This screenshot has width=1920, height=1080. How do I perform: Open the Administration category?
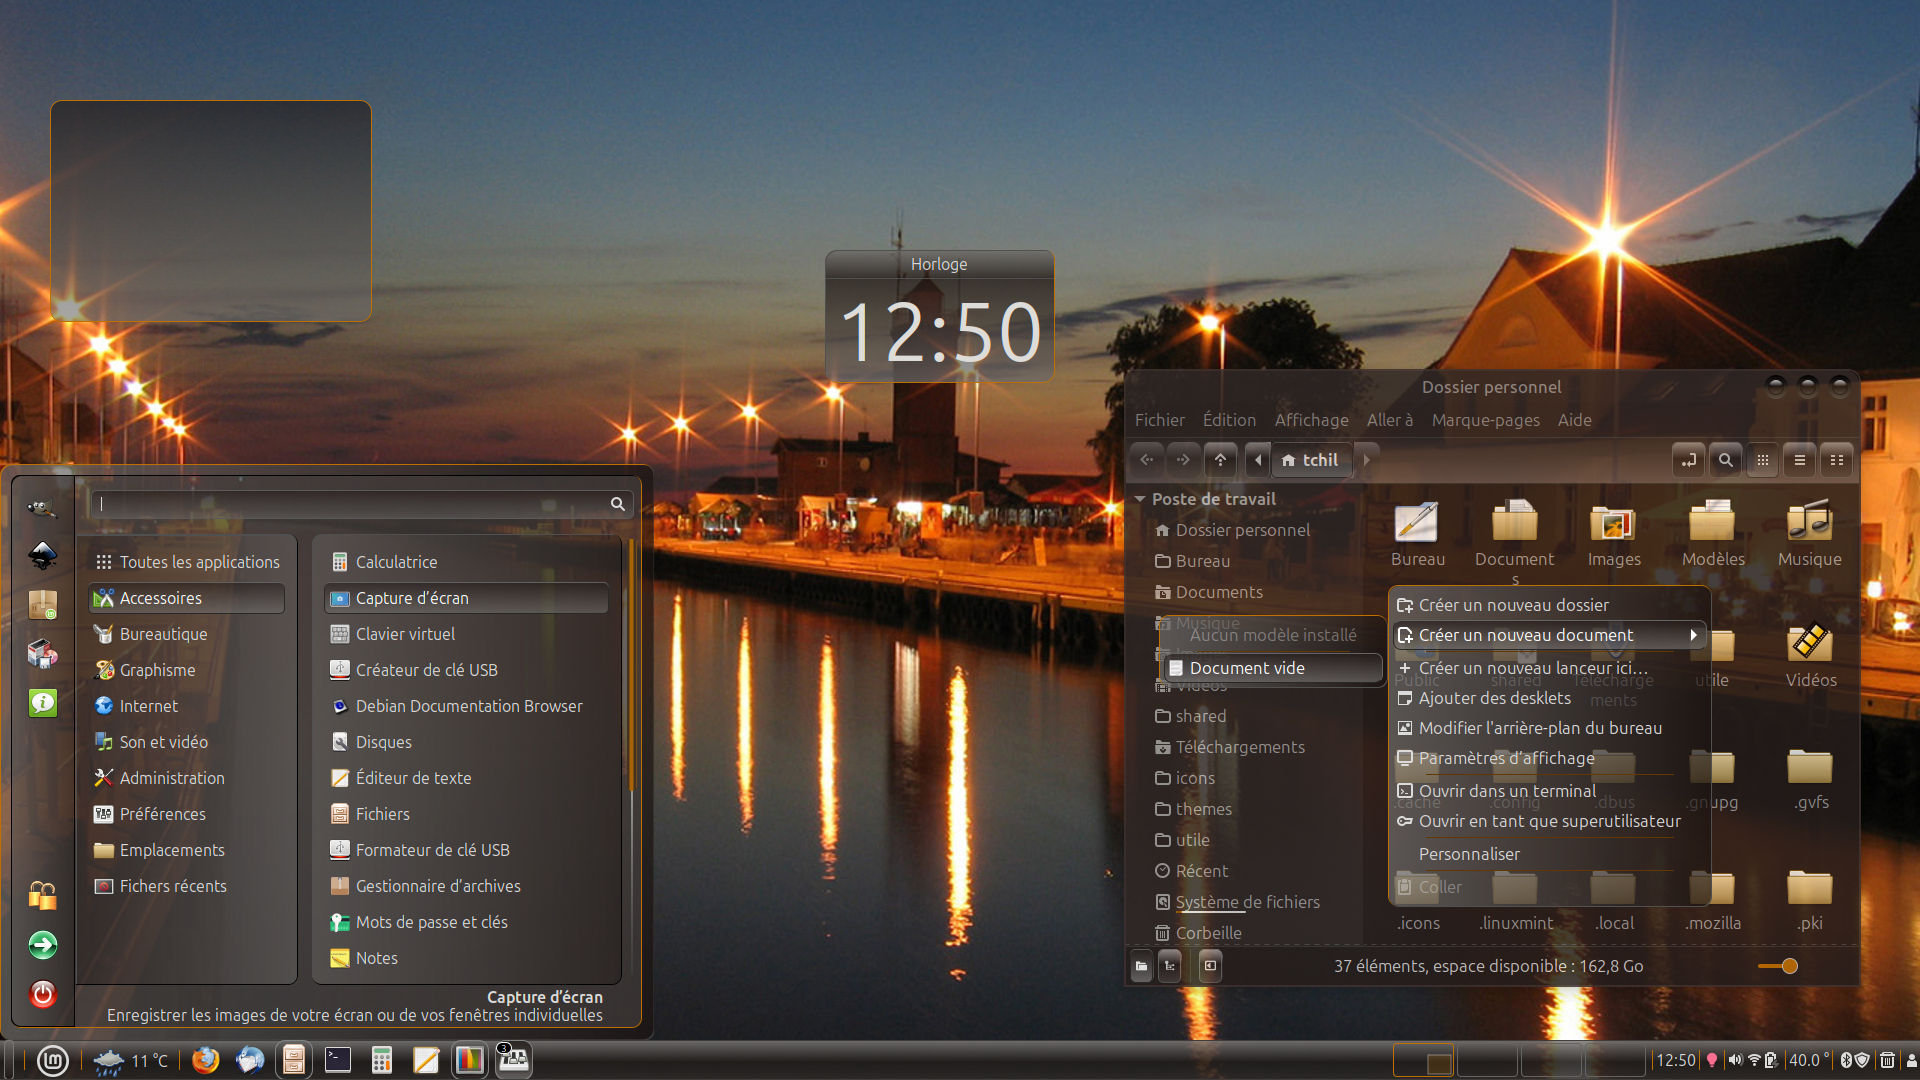point(187,778)
